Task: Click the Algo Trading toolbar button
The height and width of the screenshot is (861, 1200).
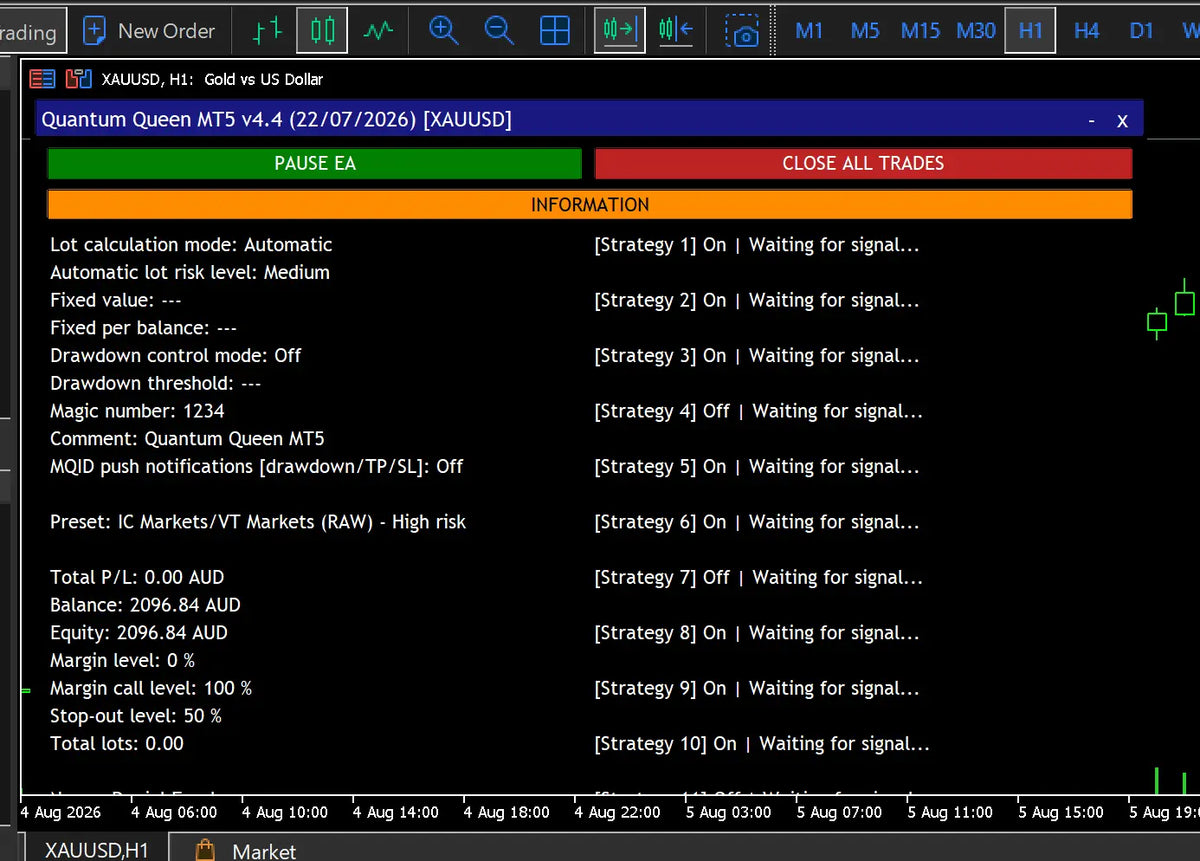Action: pyautogui.click(x=32, y=32)
